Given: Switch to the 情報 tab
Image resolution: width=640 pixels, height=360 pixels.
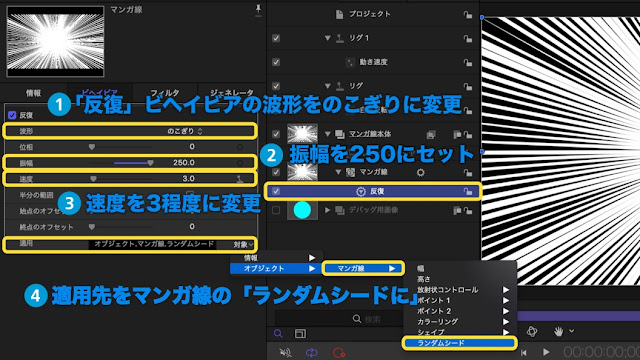Looking at the screenshot, I should coord(33,93).
